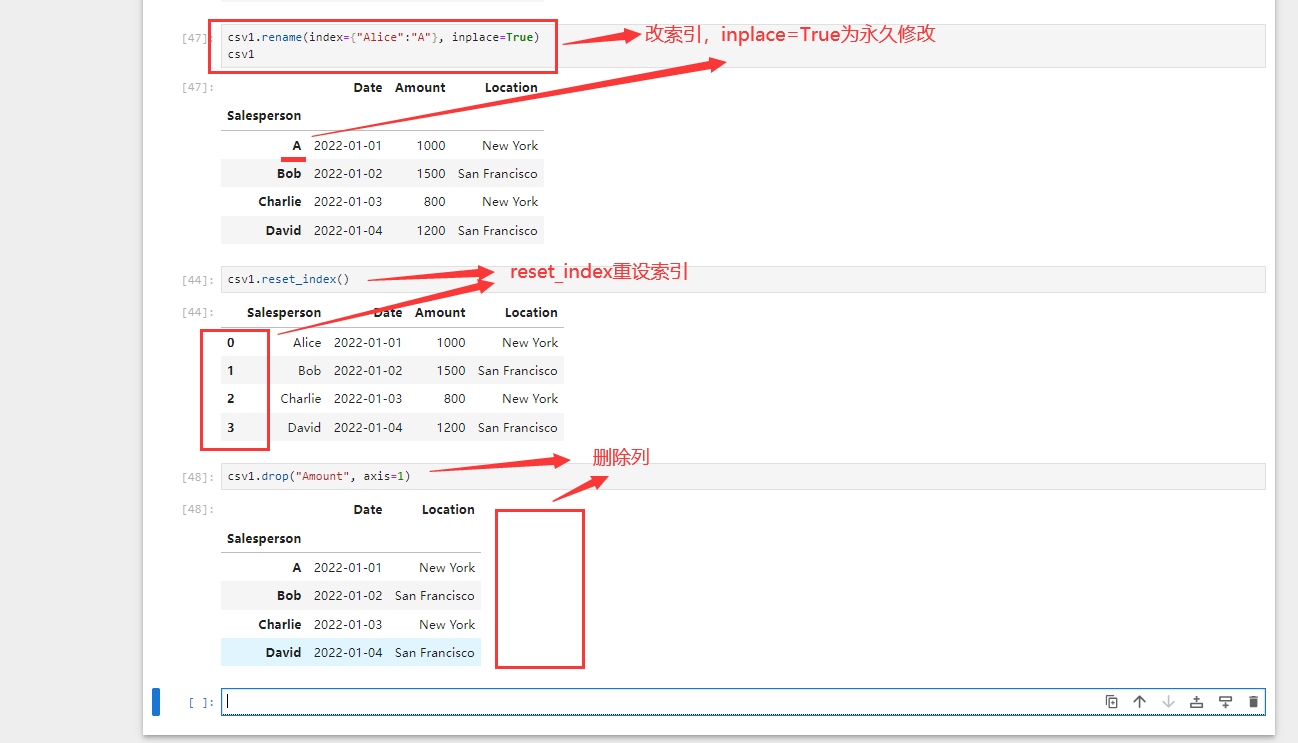Click 2022-01-04 date in drop output table

348,652
